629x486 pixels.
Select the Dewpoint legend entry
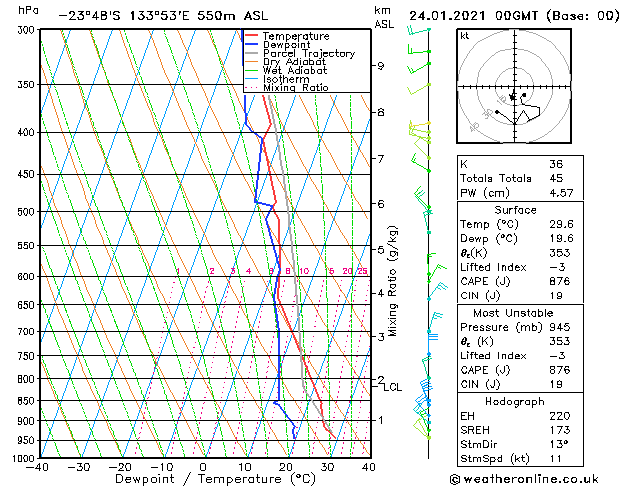point(287,45)
